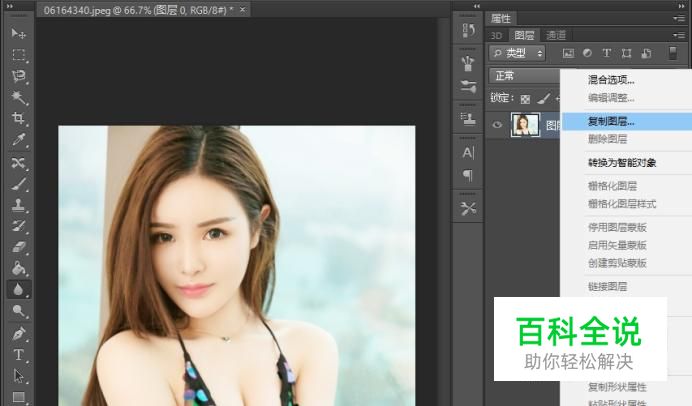
Task: Select the Pen tool
Action: click(18, 334)
